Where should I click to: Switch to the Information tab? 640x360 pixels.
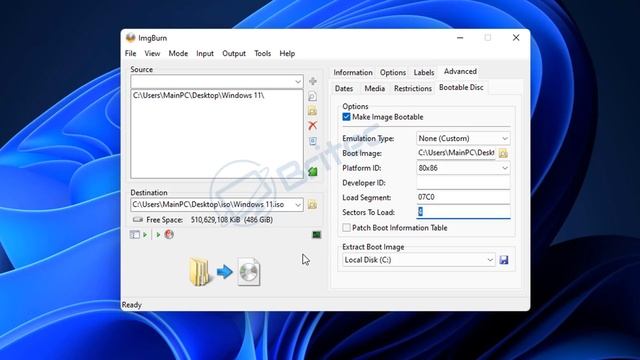353,73
